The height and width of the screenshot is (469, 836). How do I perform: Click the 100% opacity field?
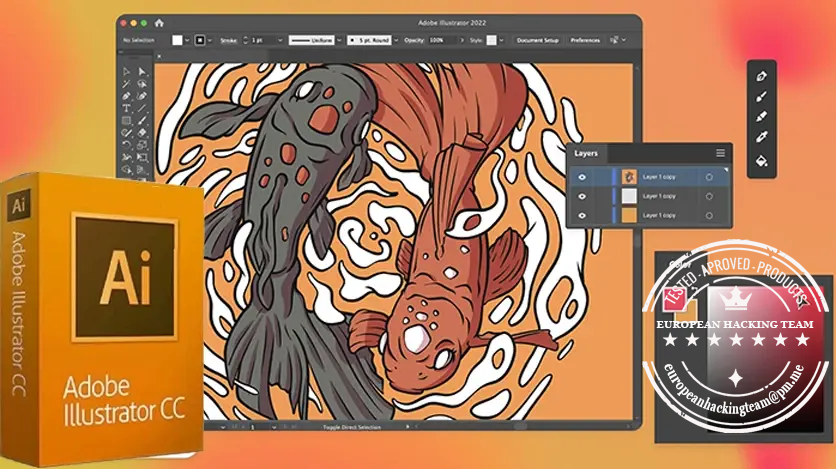click(x=442, y=41)
